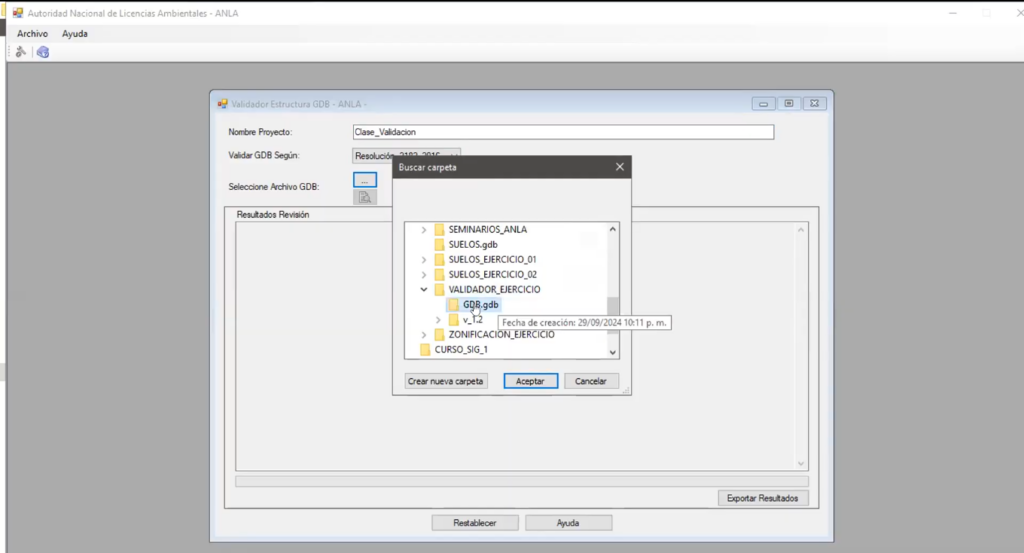Minimize the Validador Estructura GDB window
Screen dimensions: 1024x553
pyautogui.click(x=763, y=103)
